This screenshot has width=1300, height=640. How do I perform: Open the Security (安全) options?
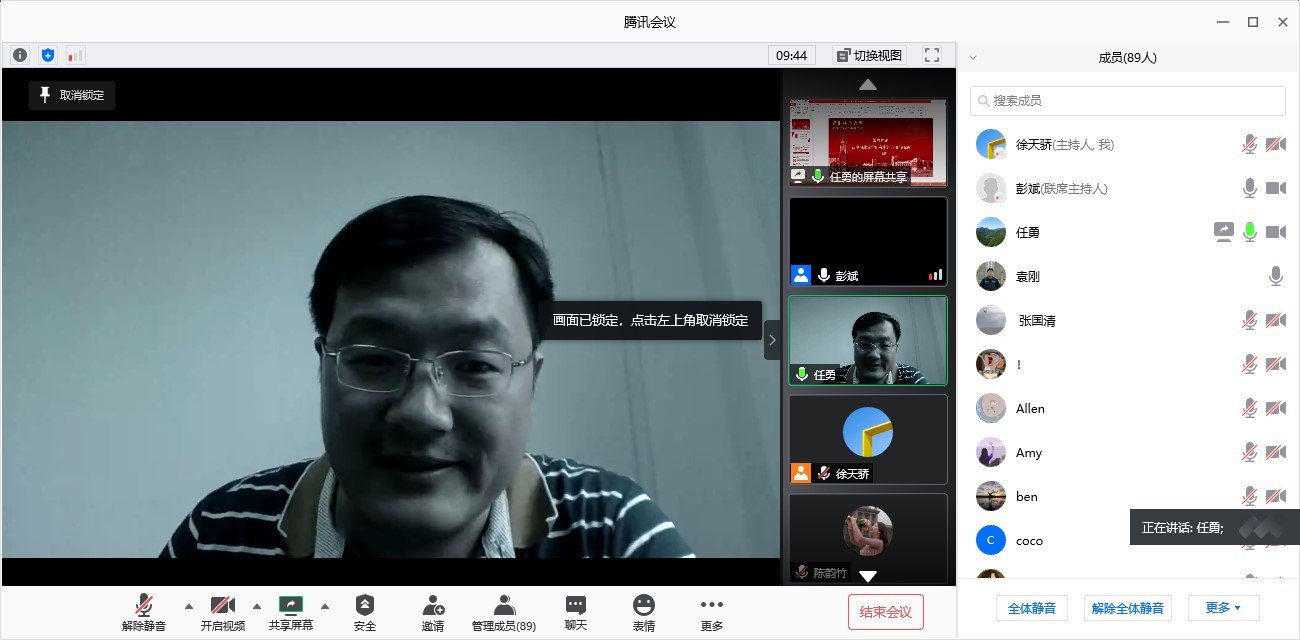coord(365,612)
